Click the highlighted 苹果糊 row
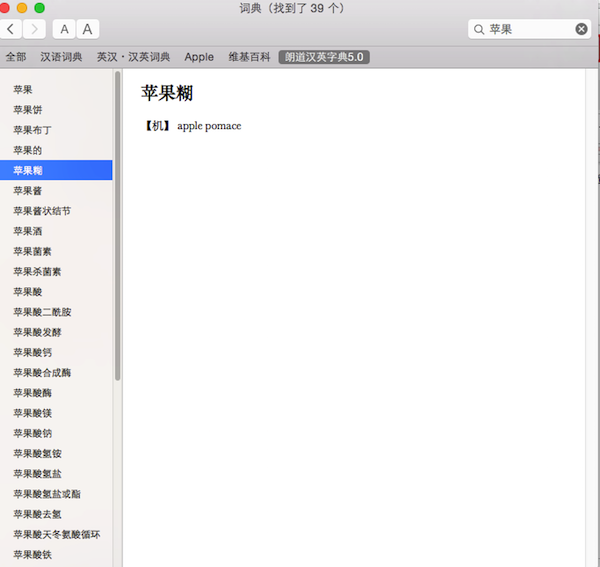 point(56,170)
